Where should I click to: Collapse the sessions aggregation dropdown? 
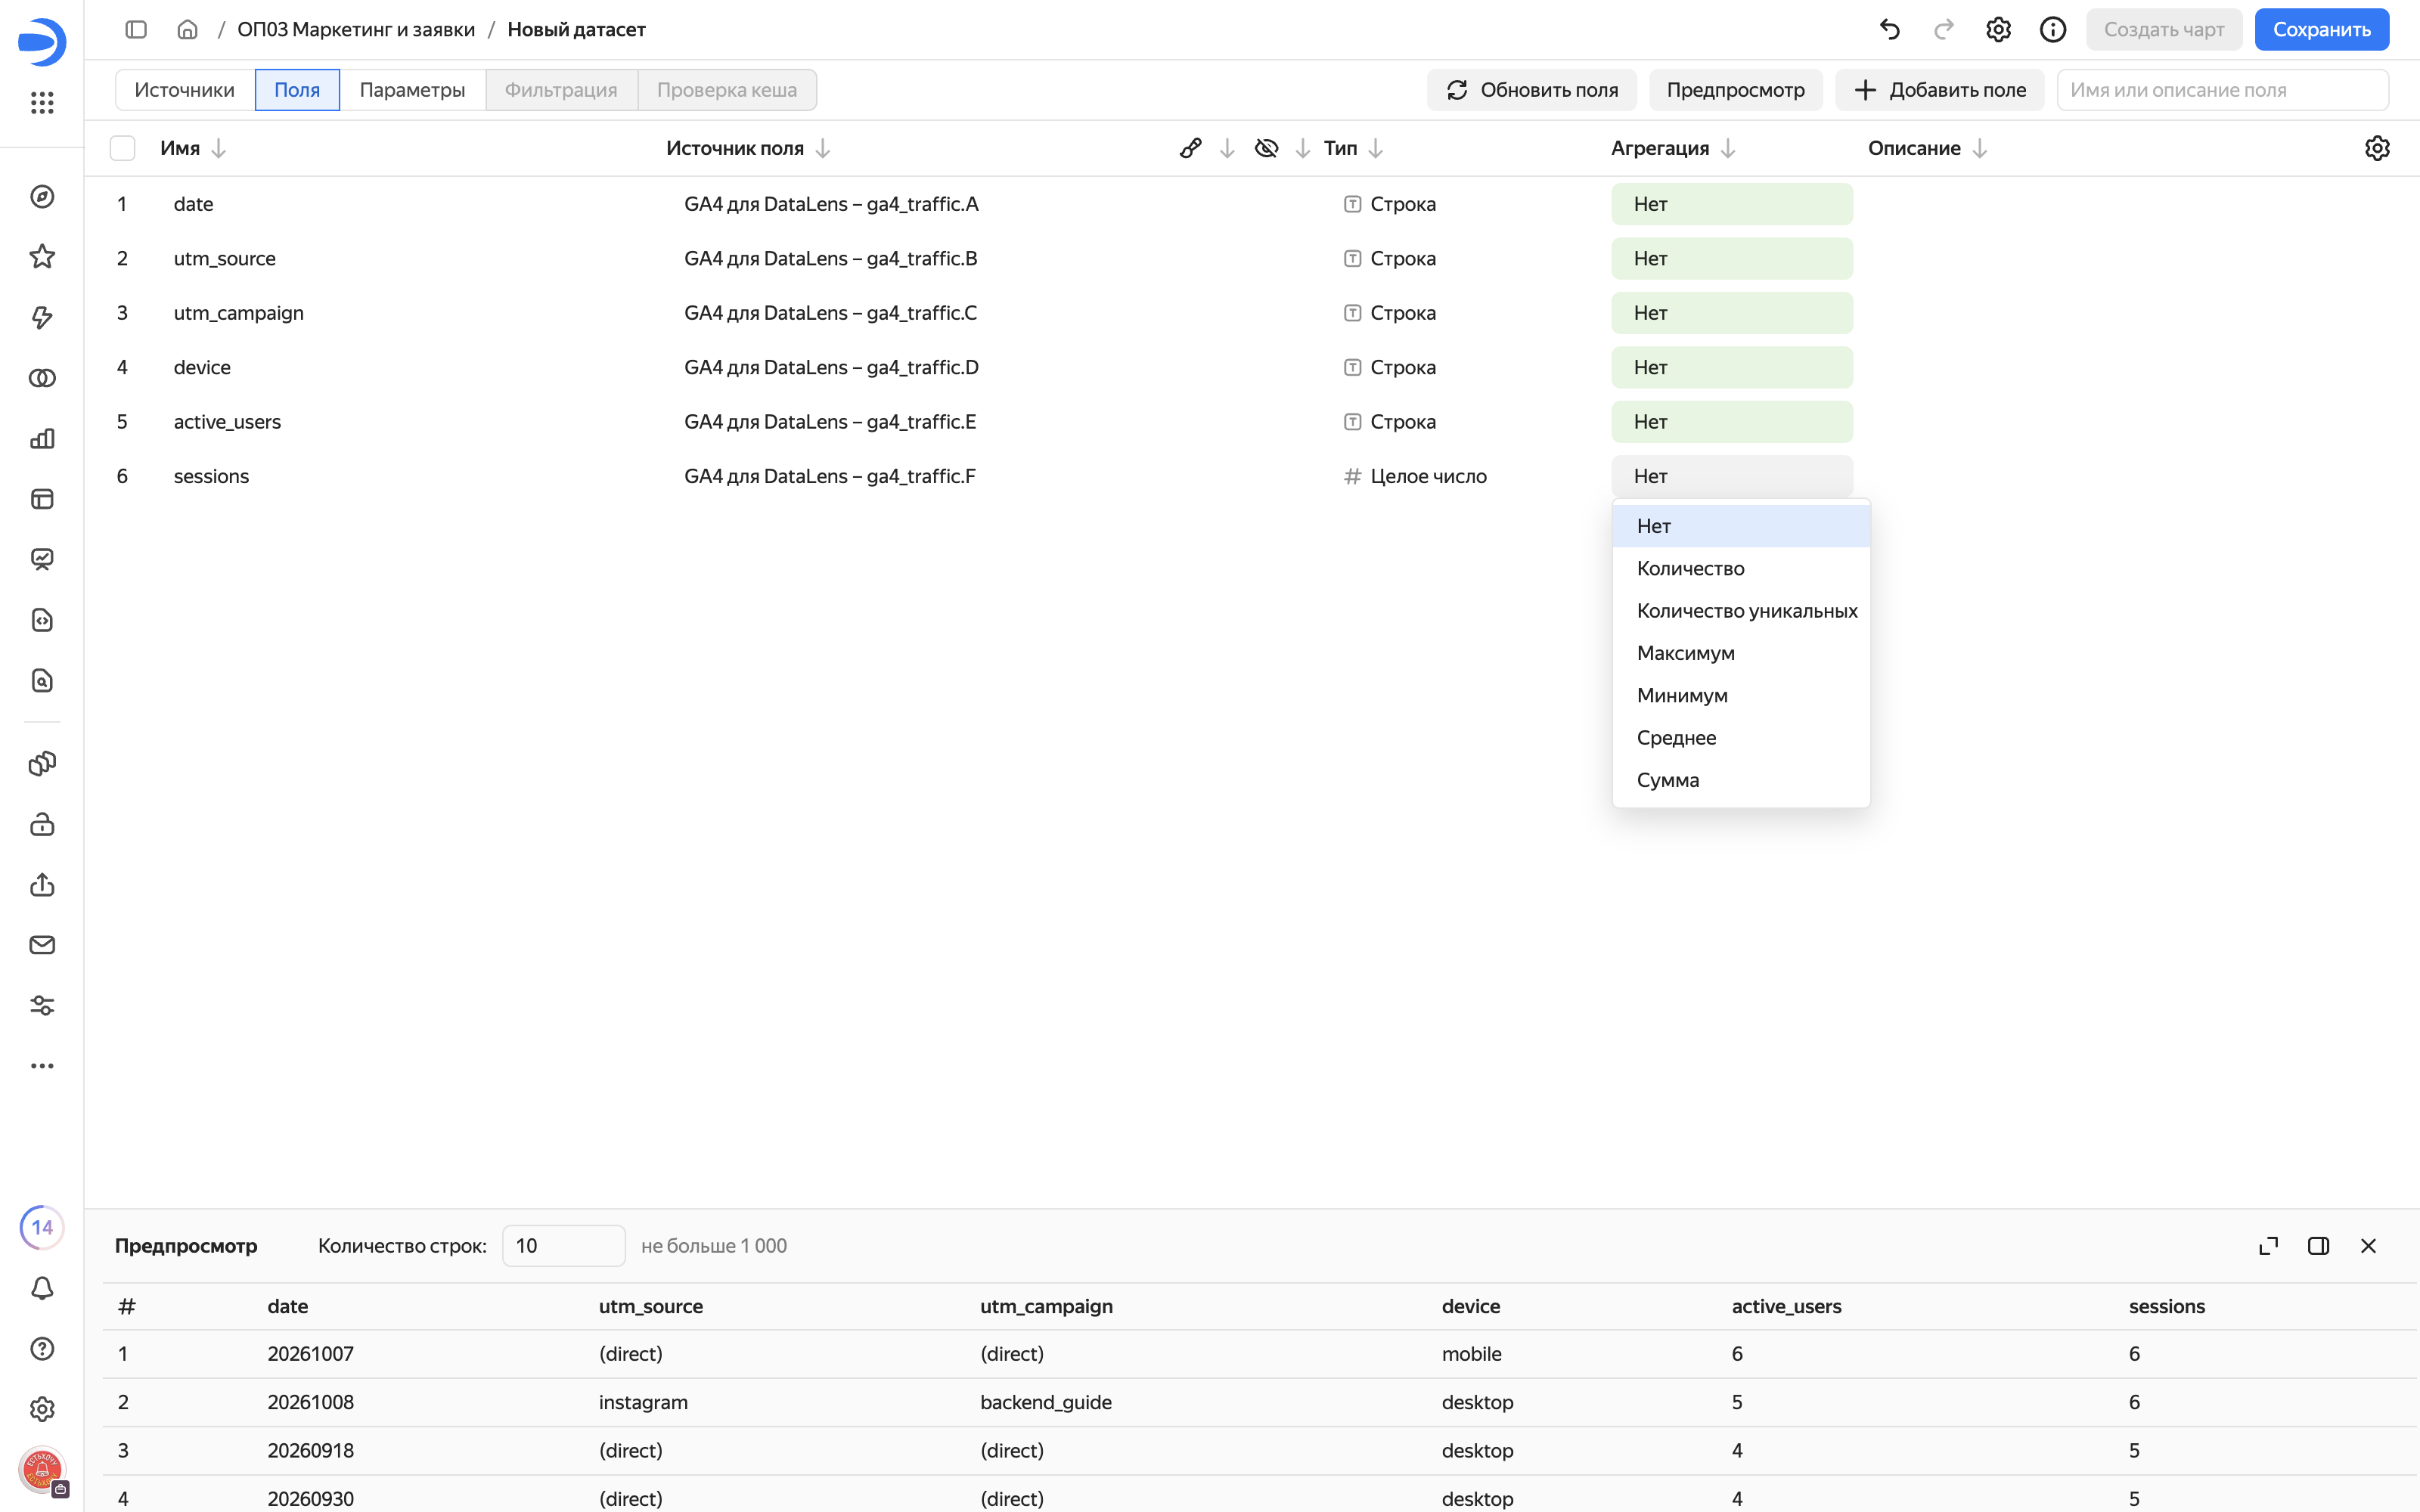1731,476
